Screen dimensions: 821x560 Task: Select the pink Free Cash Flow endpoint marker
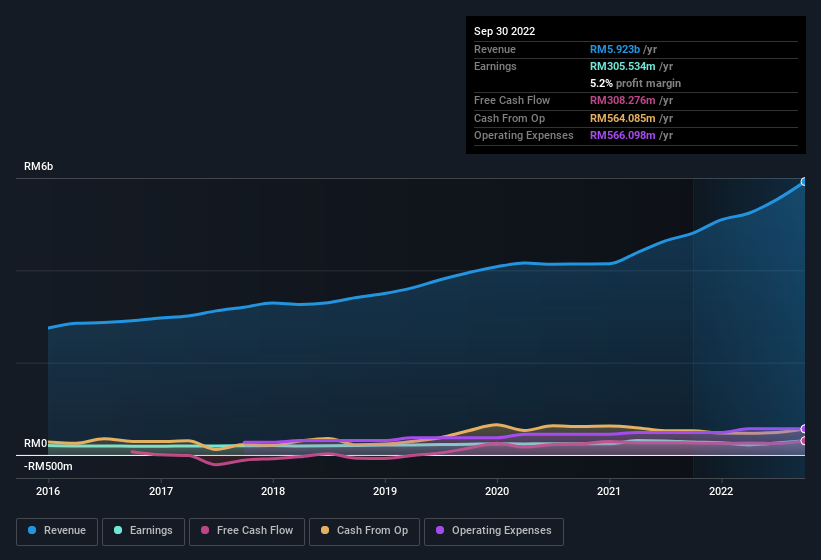pos(803,440)
